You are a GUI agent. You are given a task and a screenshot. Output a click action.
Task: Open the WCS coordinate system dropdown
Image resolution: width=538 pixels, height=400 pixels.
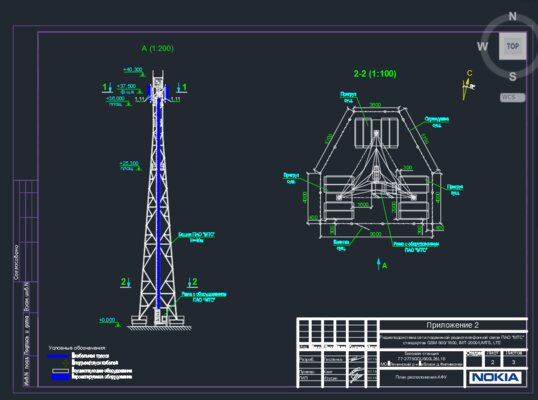point(512,97)
